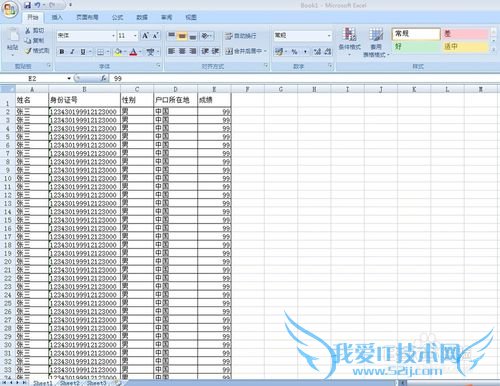Open the 数字 group dialog launcher
Screen dimensions: 500x386
(x=330, y=66)
